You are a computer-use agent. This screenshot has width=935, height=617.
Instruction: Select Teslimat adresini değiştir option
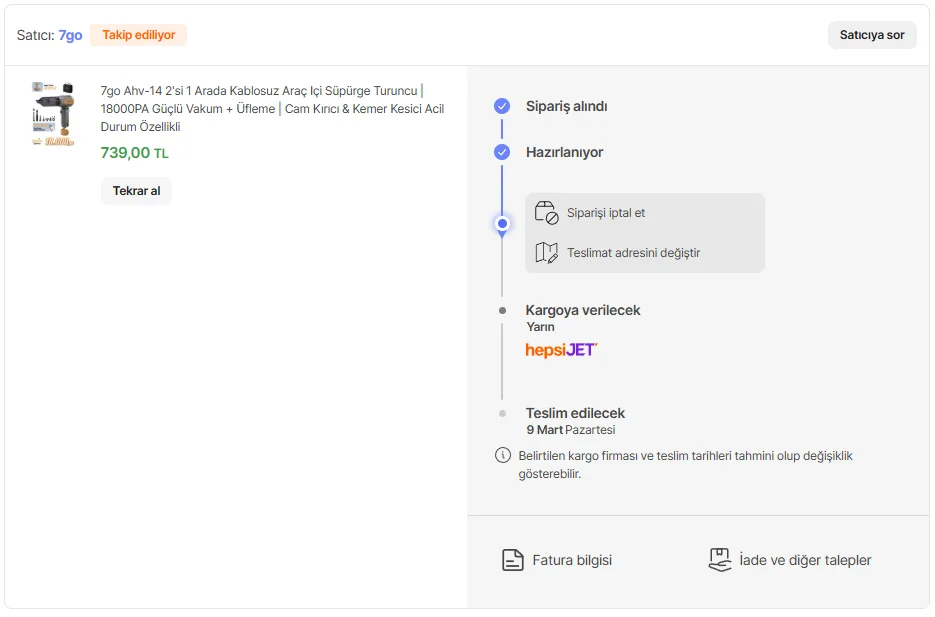coord(633,253)
